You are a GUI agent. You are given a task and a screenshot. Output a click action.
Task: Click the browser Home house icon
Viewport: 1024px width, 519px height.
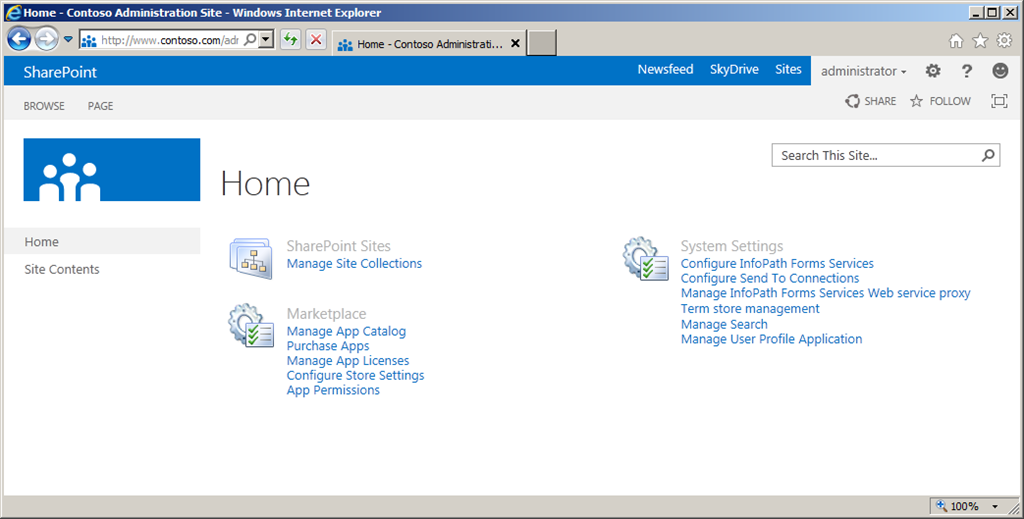(956, 41)
